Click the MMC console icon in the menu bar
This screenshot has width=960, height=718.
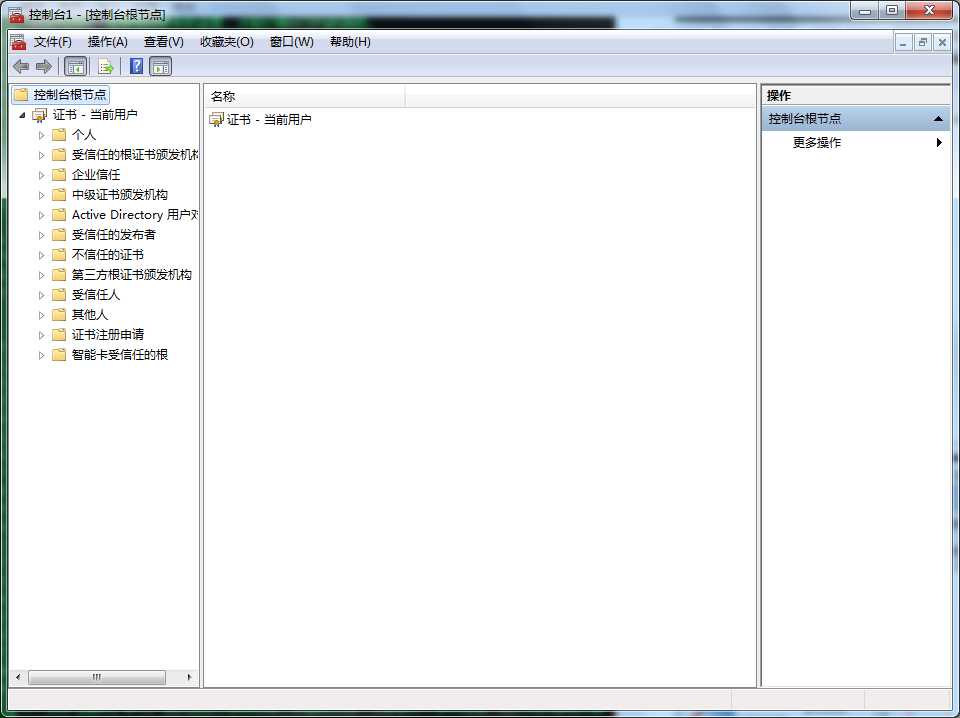pyautogui.click(x=18, y=42)
